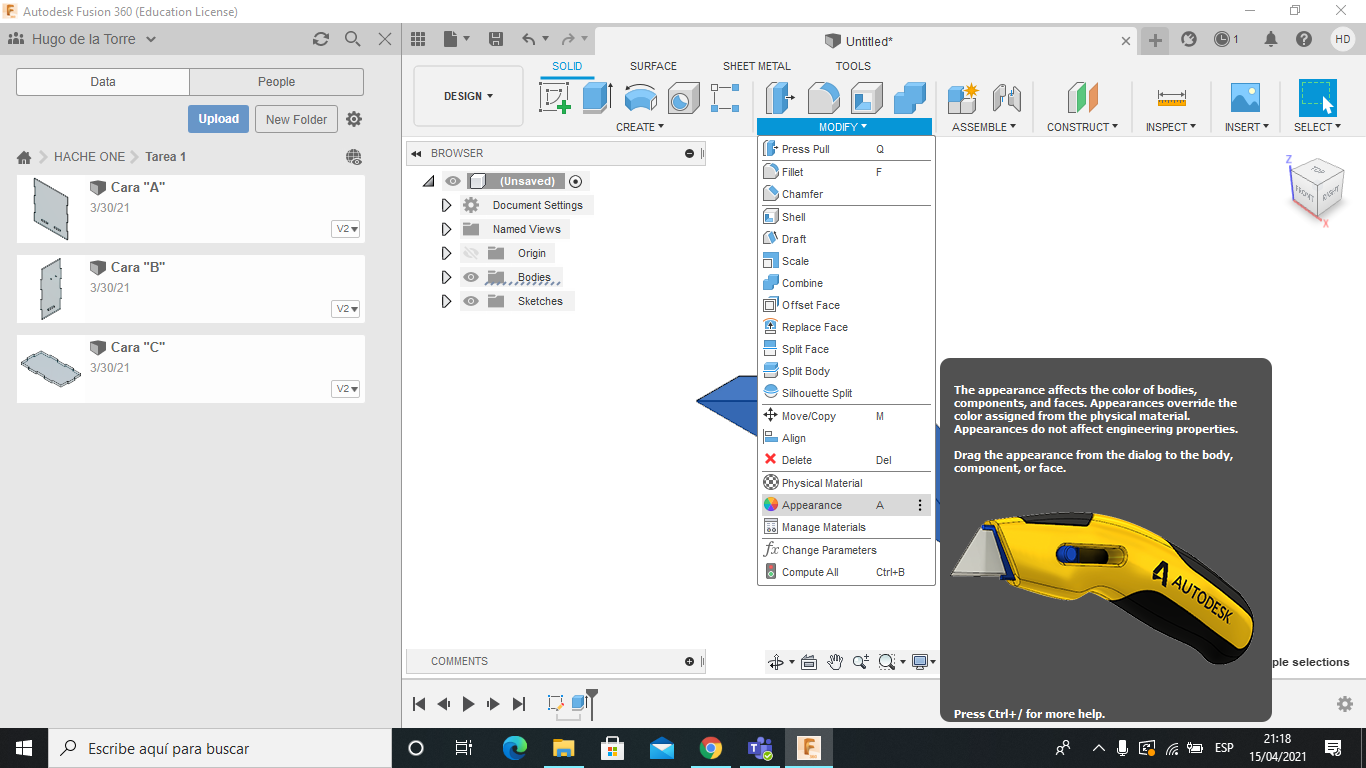Viewport: 1366px width, 768px height.
Task: Select the Revolve tool icon
Action: pos(641,98)
